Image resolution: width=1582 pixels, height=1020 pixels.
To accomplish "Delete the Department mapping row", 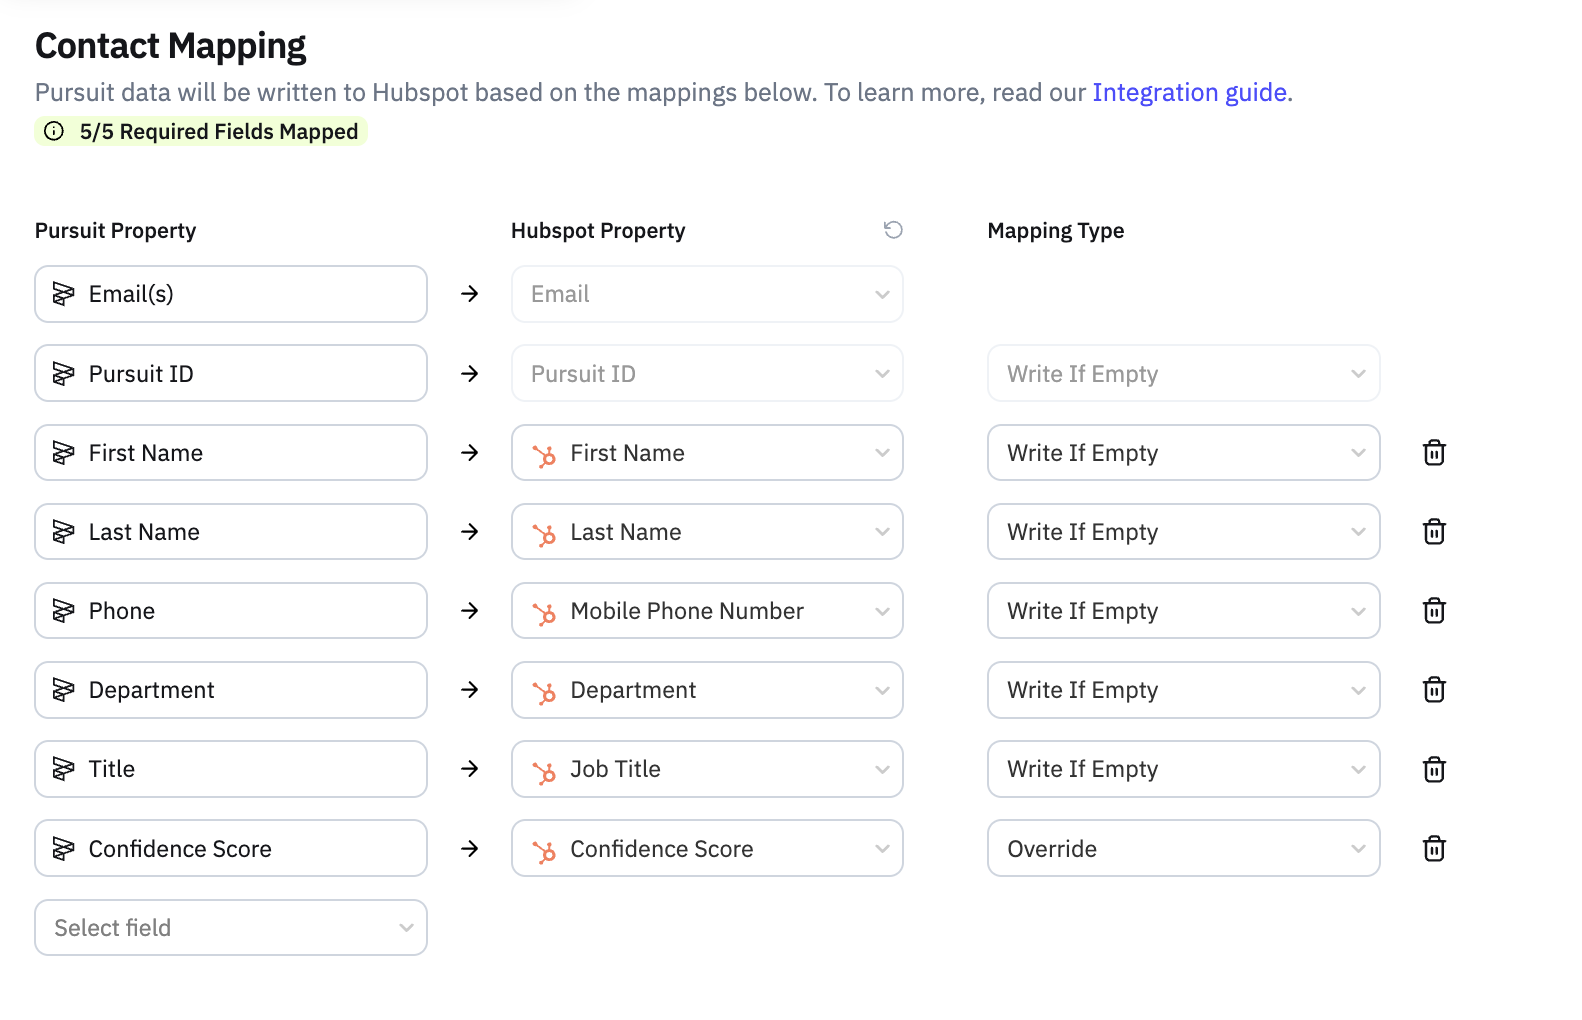I will point(1434,690).
